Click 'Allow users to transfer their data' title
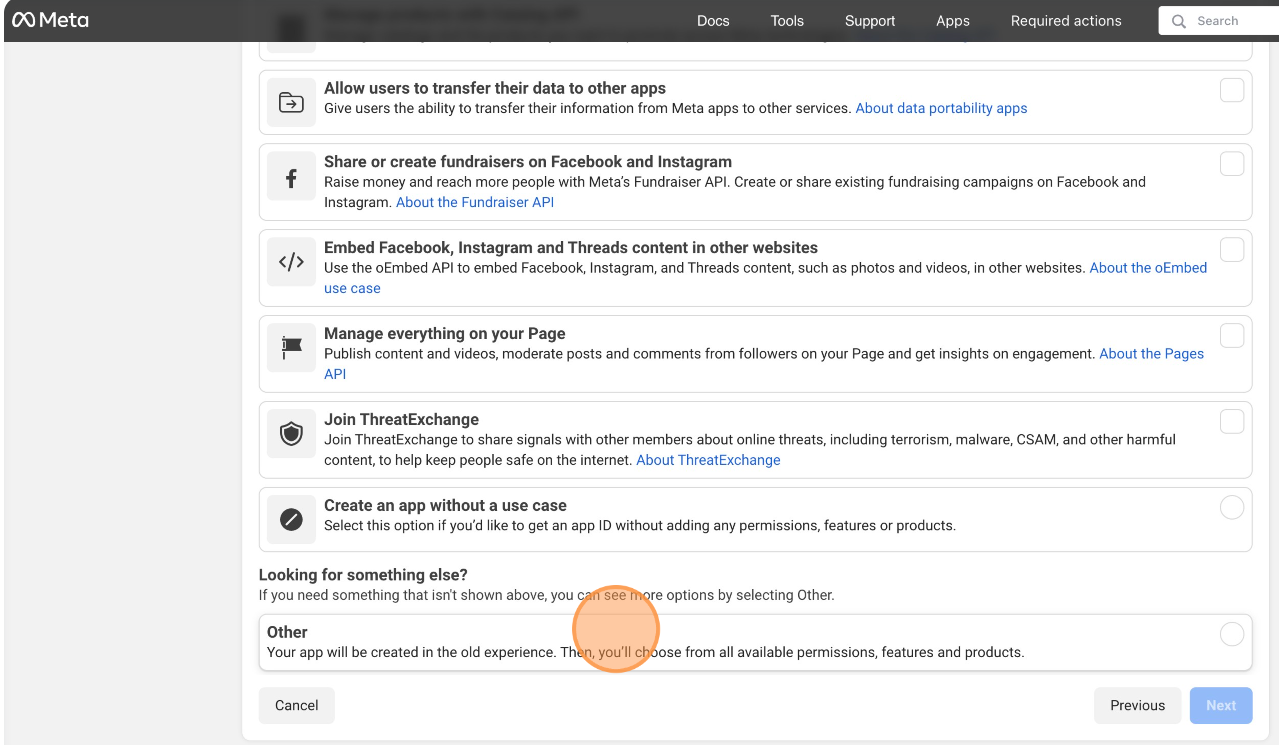Image resolution: width=1280 pixels, height=746 pixels. [495, 88]
